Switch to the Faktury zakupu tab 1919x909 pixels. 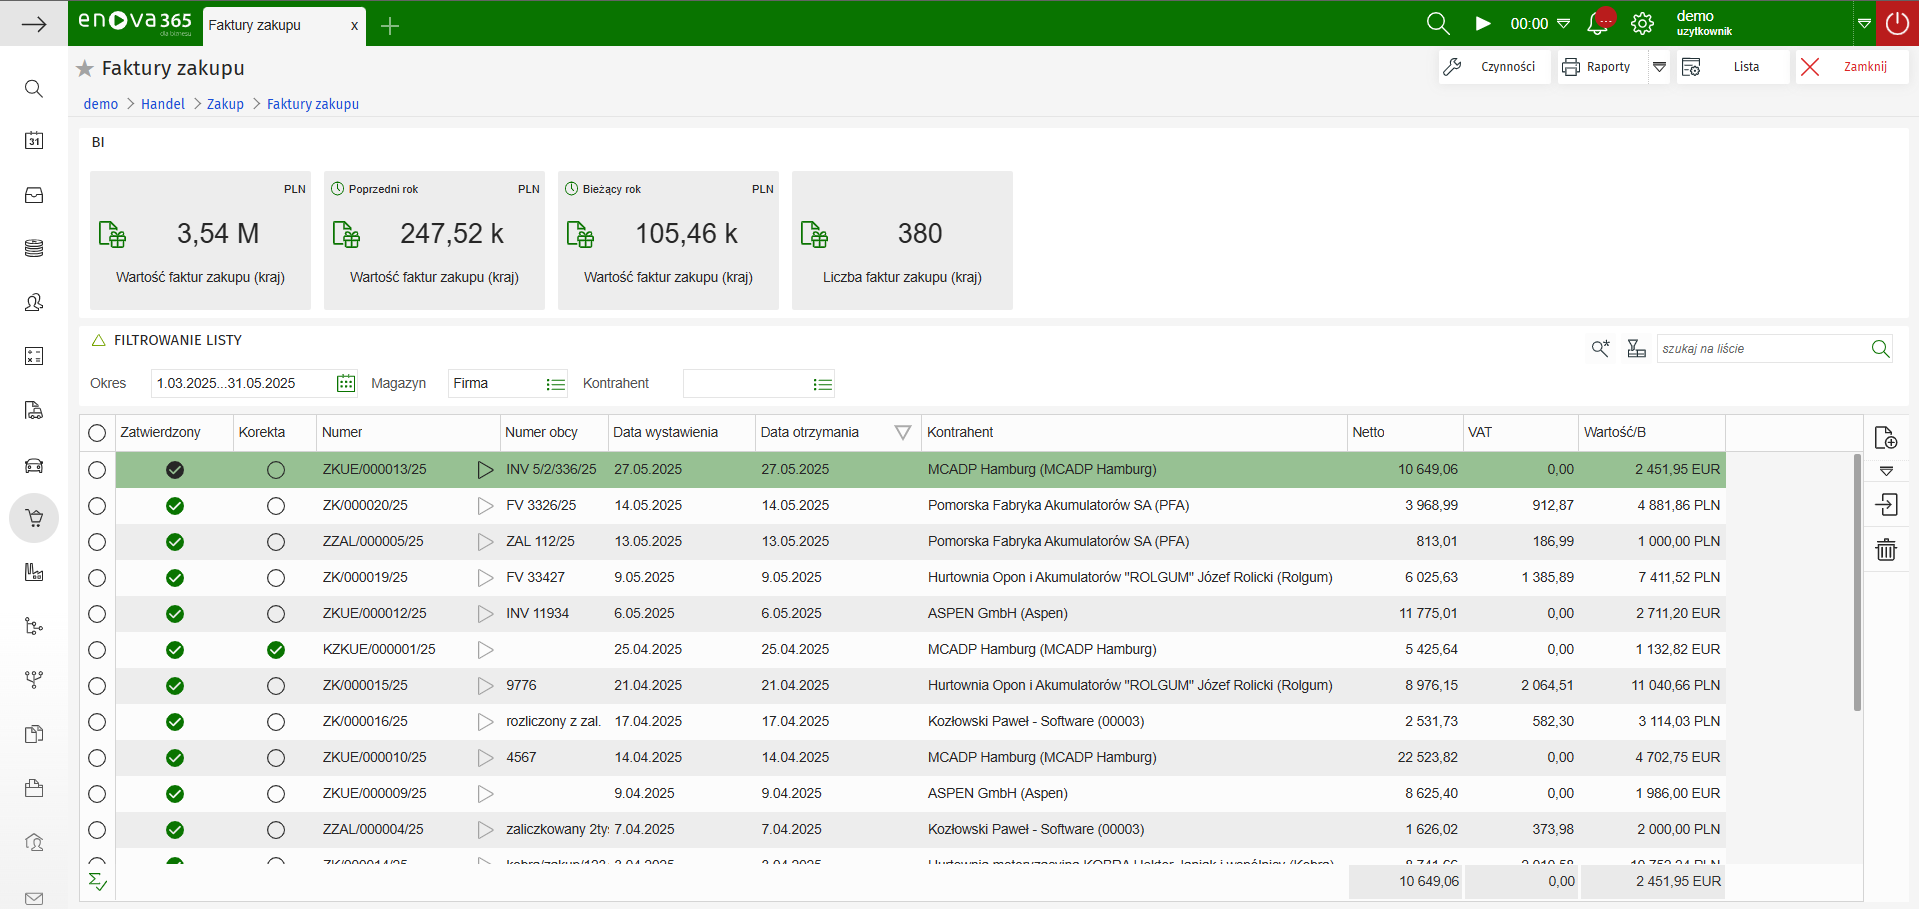coord(255,25)
